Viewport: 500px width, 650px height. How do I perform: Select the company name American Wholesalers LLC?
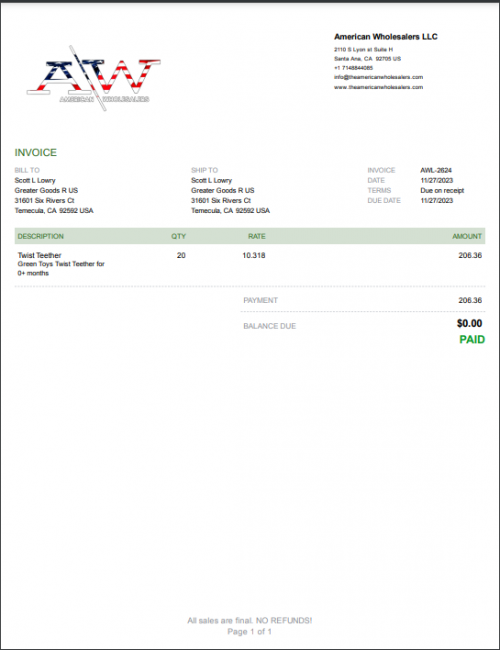tap(386, 37)
